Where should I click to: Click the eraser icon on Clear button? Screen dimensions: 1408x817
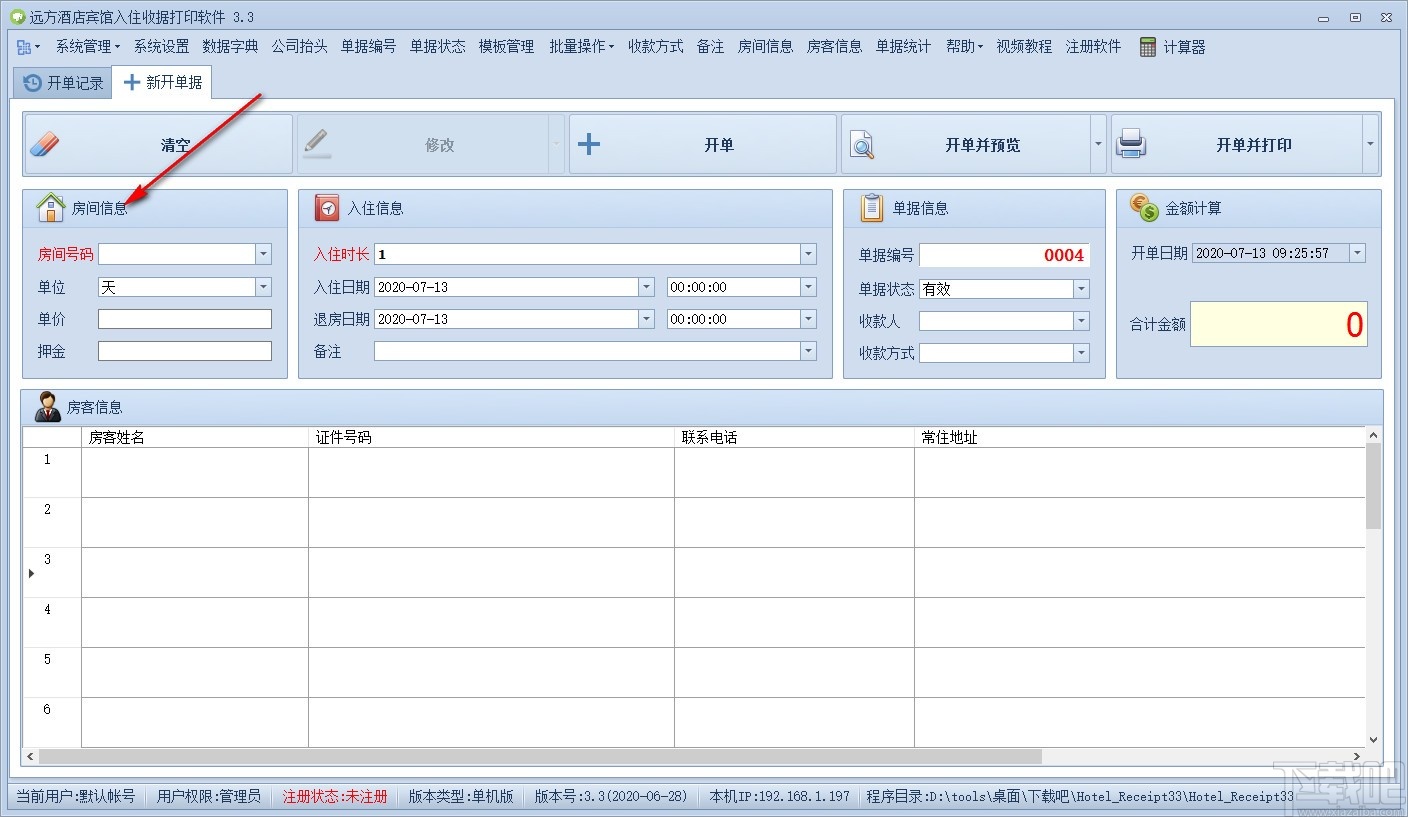coord(45,145)
